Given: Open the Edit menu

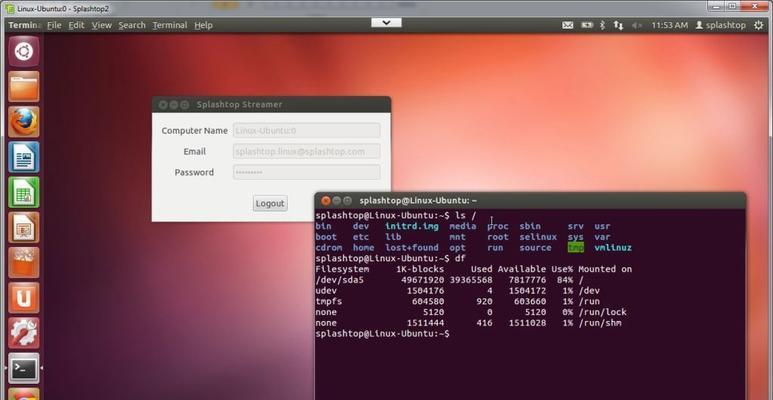Looking at the screenshot, I should click(x=76, y=25).
